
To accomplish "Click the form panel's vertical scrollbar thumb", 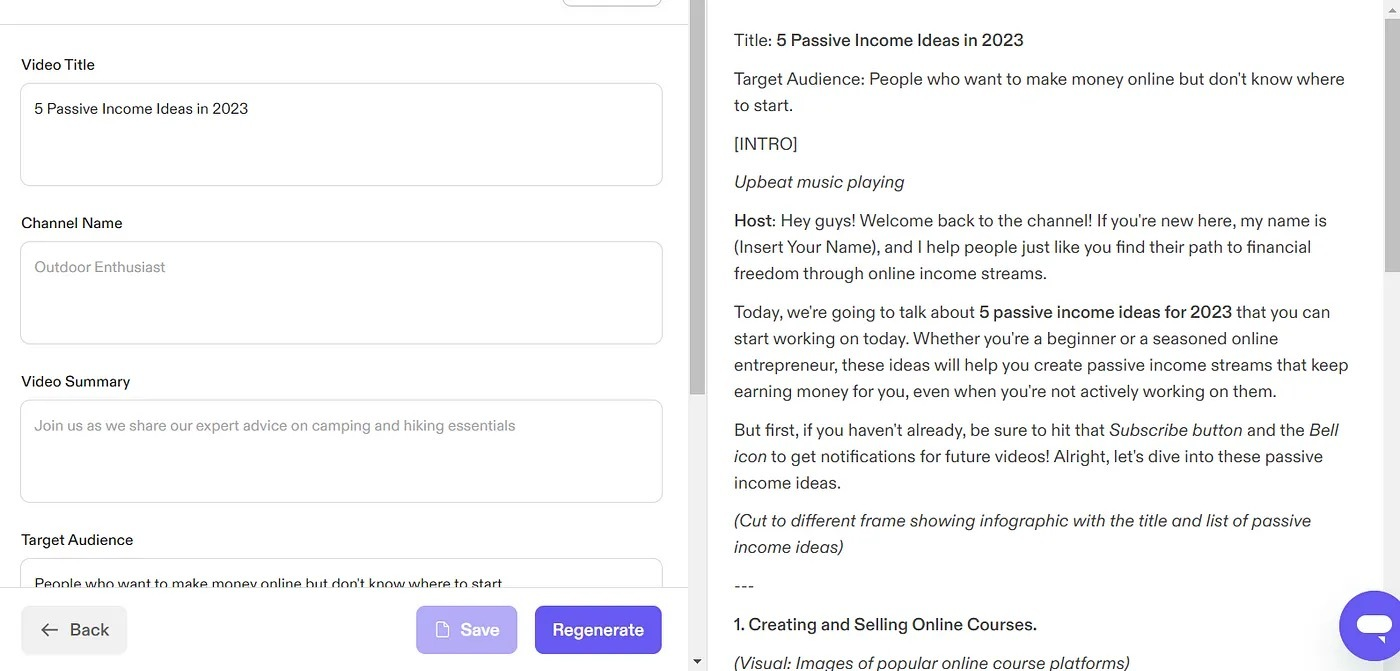I will point(697,197).
